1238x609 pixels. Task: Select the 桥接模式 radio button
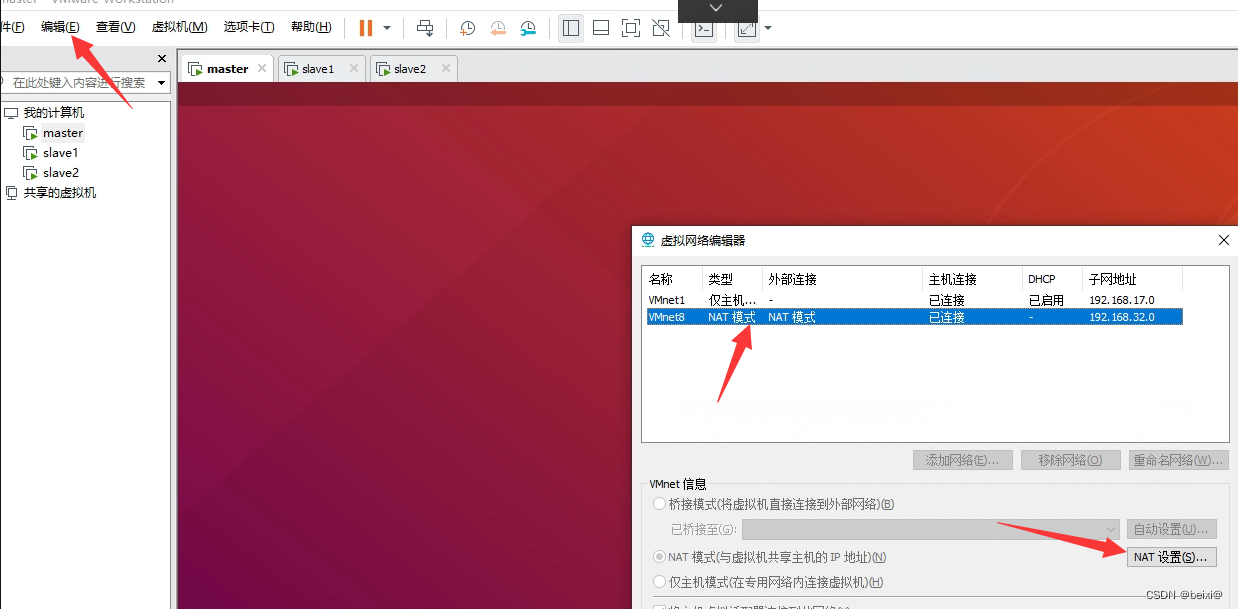click(659, 504)
